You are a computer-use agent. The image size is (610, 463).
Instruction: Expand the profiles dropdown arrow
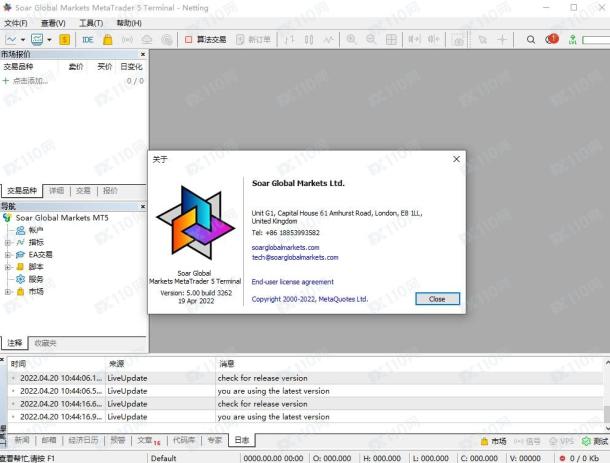tap(49, 40)
